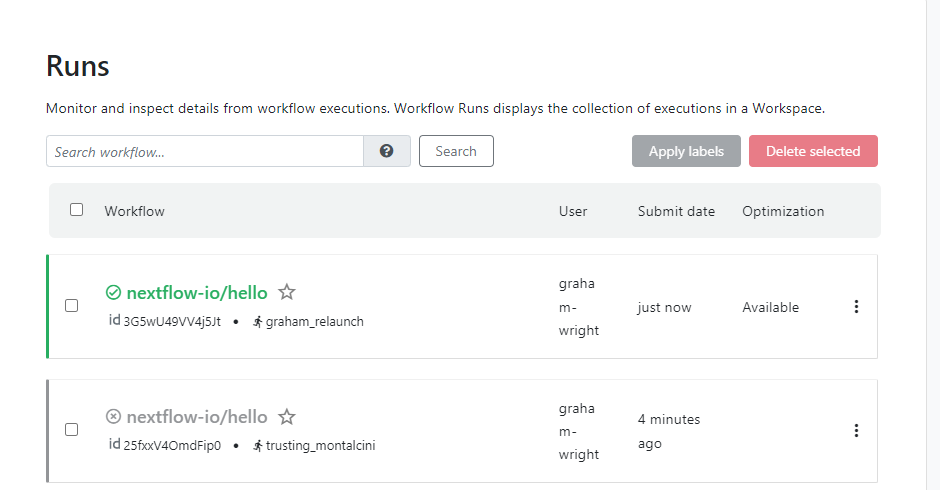
Task: Tick the select-all checkbox in the header
Action: pyautogui.click(x=76, y=209)
